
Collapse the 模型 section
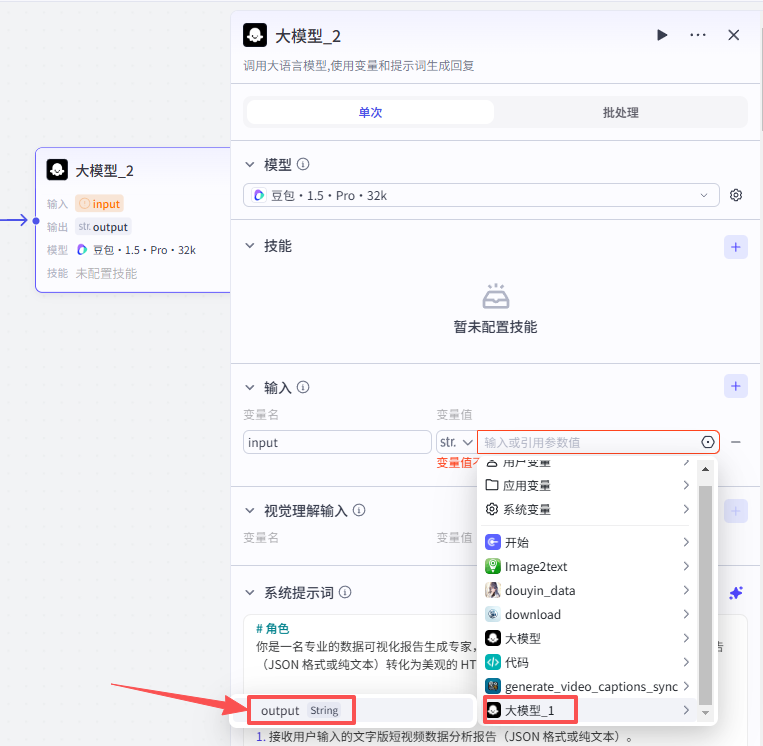tap(250, 164)
